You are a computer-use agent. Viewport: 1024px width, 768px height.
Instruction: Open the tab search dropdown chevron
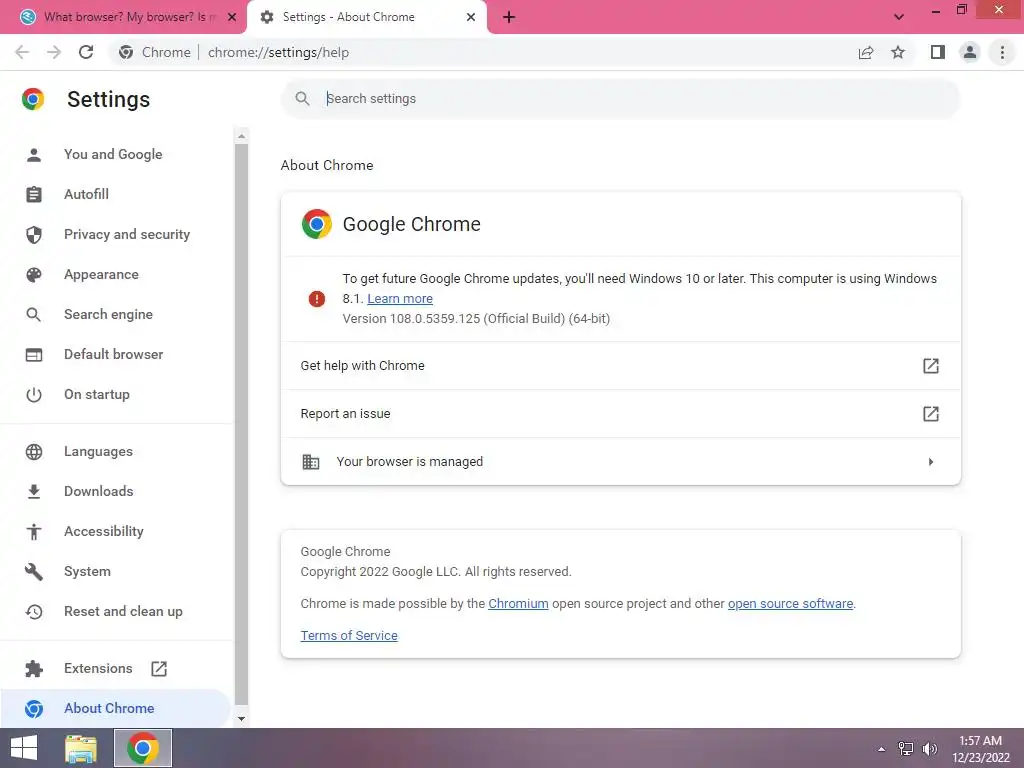coord(899,17)
